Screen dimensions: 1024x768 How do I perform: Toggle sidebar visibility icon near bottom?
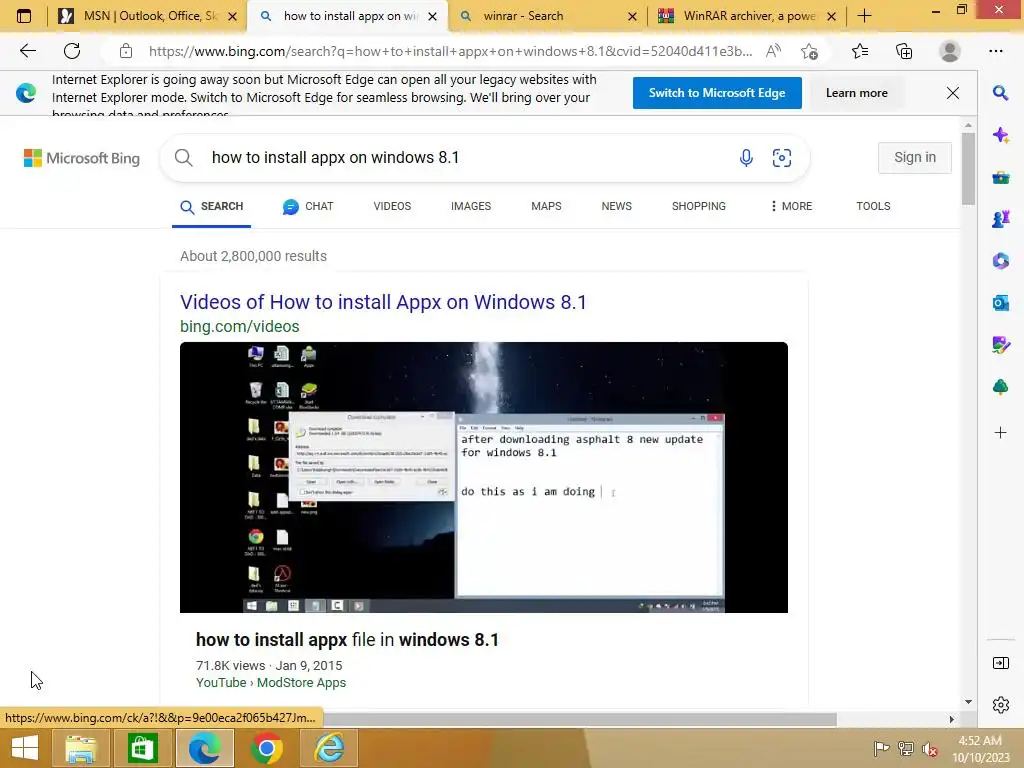[1000, 664]
